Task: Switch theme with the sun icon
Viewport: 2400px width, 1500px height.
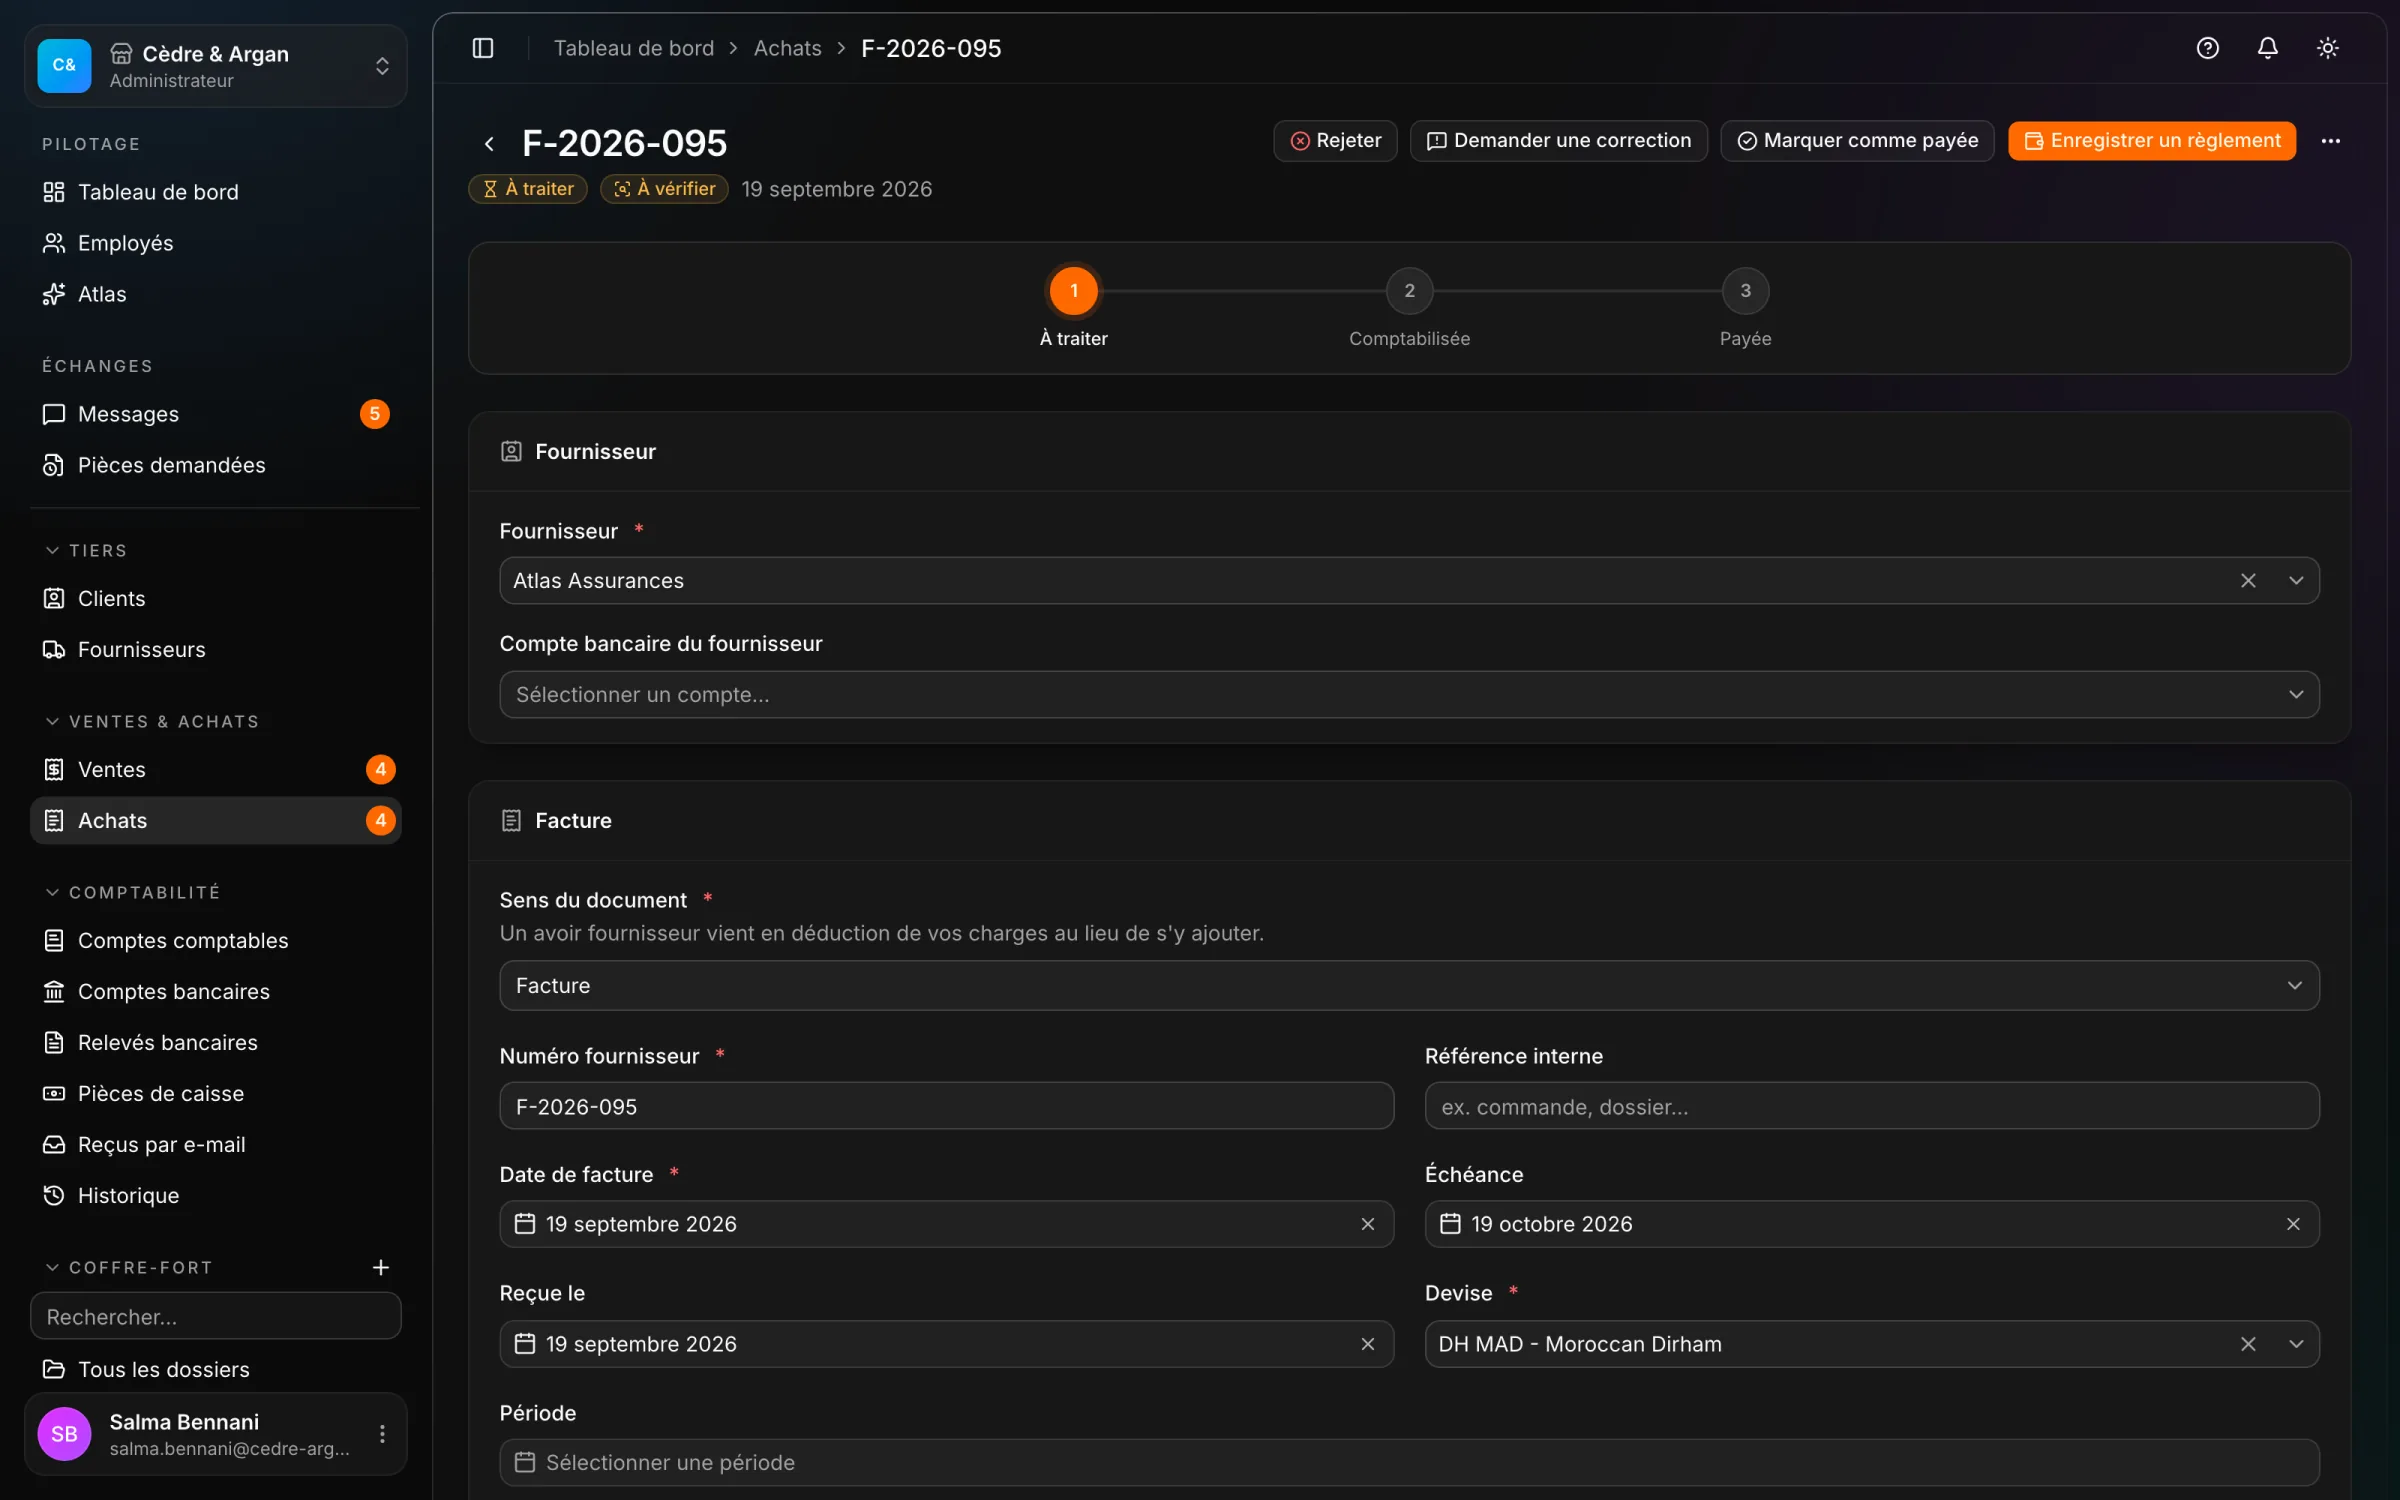Action: click(x=2327, y=48)
